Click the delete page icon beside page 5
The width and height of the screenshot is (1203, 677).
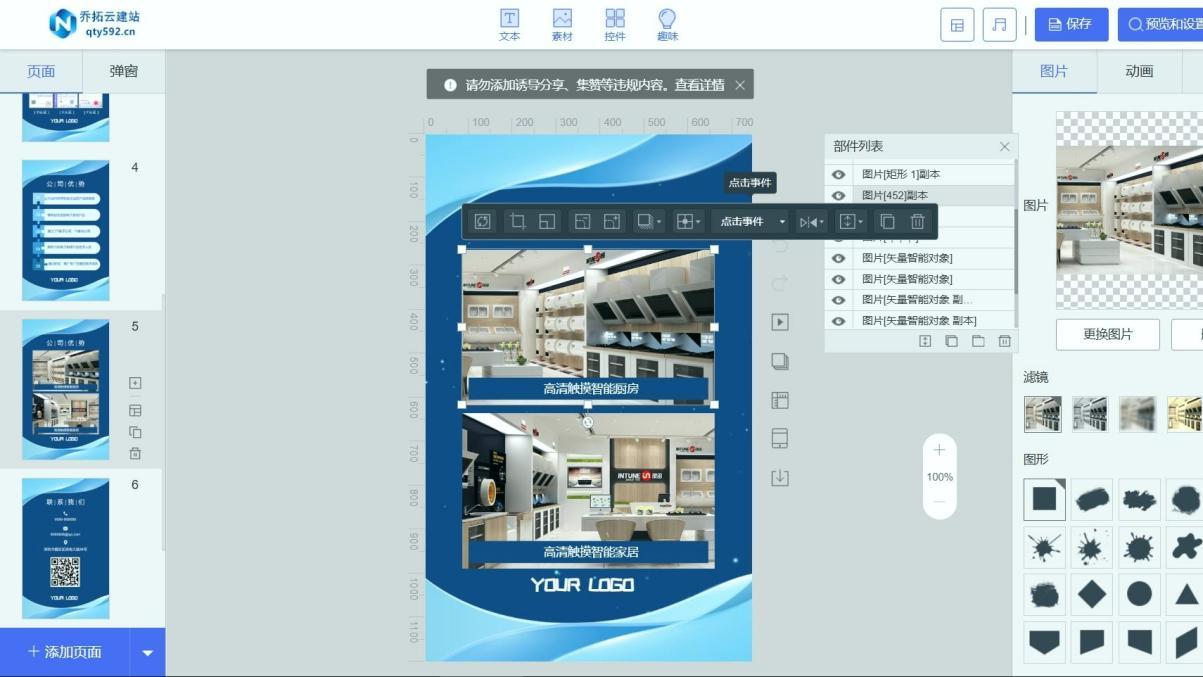click(135, 453)
